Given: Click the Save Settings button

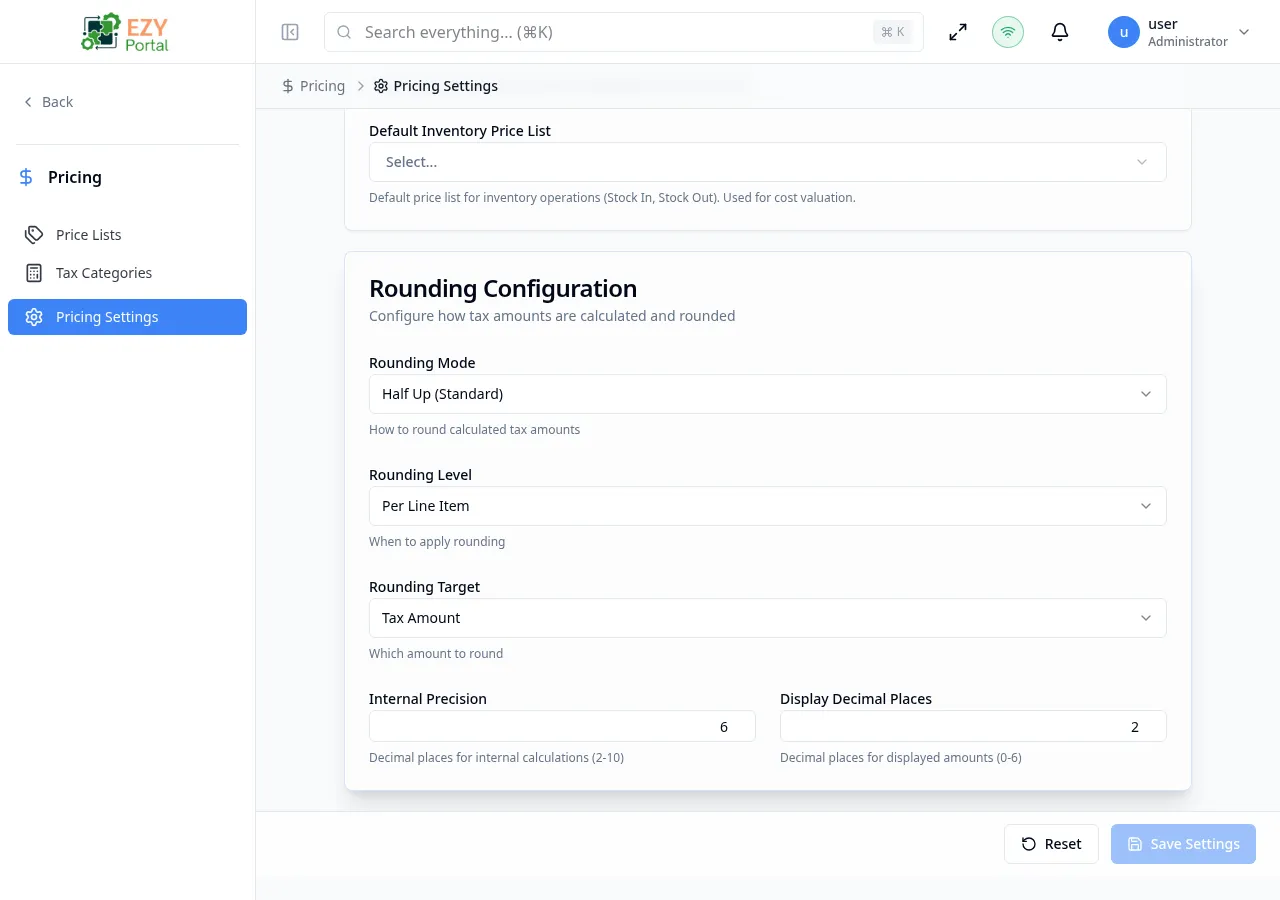Looking at the screenshot, I should point(1183,844).
